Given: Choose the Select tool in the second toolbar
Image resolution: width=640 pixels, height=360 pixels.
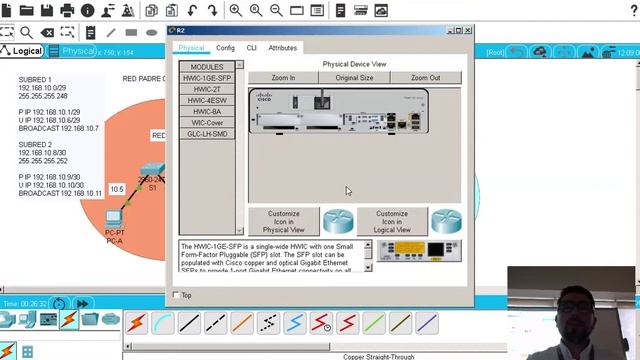Looking at the screenshot, I should (x=7, y=32).
